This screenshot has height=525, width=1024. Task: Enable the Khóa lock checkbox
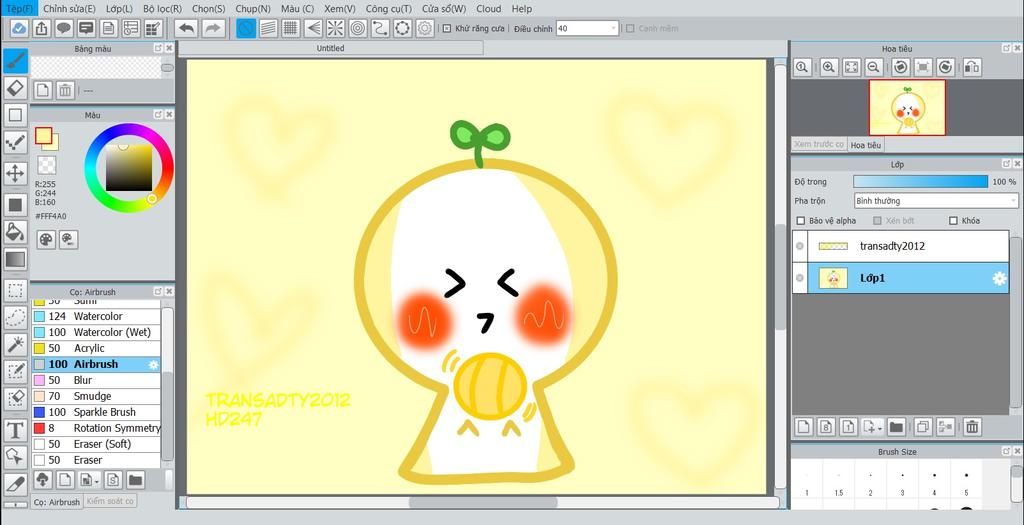pos(953,221)
